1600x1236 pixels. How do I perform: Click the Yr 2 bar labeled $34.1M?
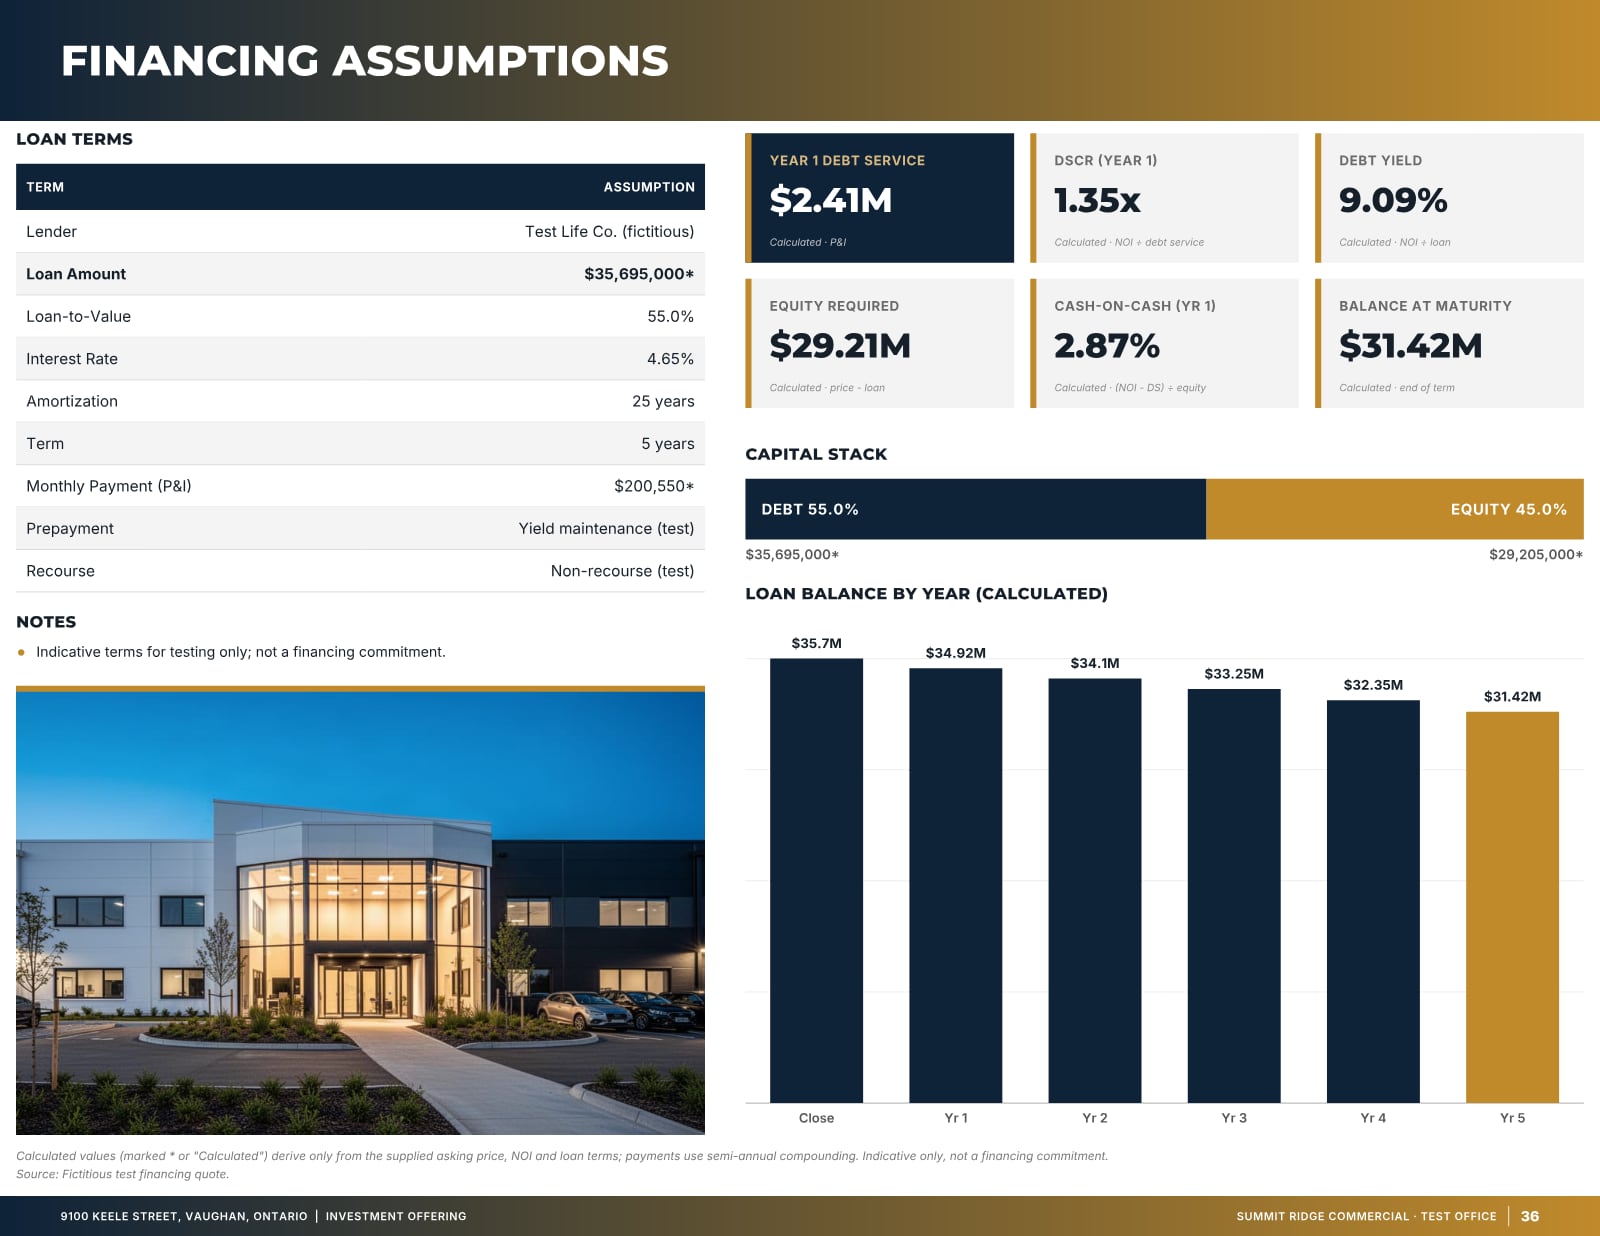pos(1094,890)
